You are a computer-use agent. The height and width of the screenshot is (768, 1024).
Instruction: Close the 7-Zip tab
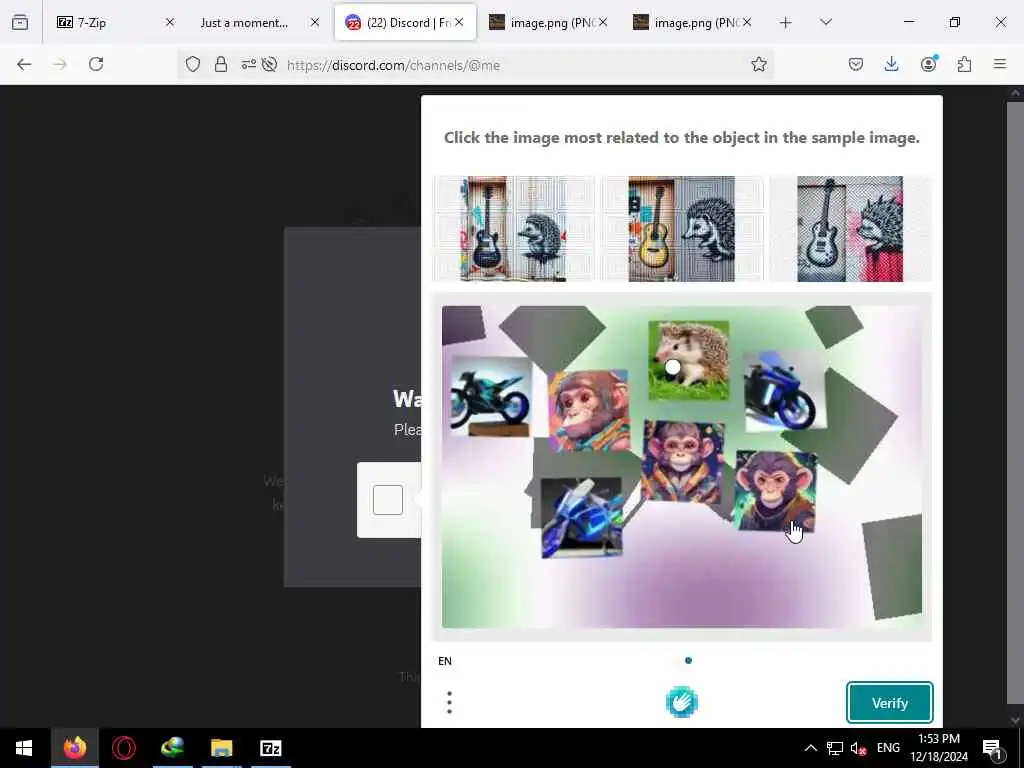coord(170,23)
